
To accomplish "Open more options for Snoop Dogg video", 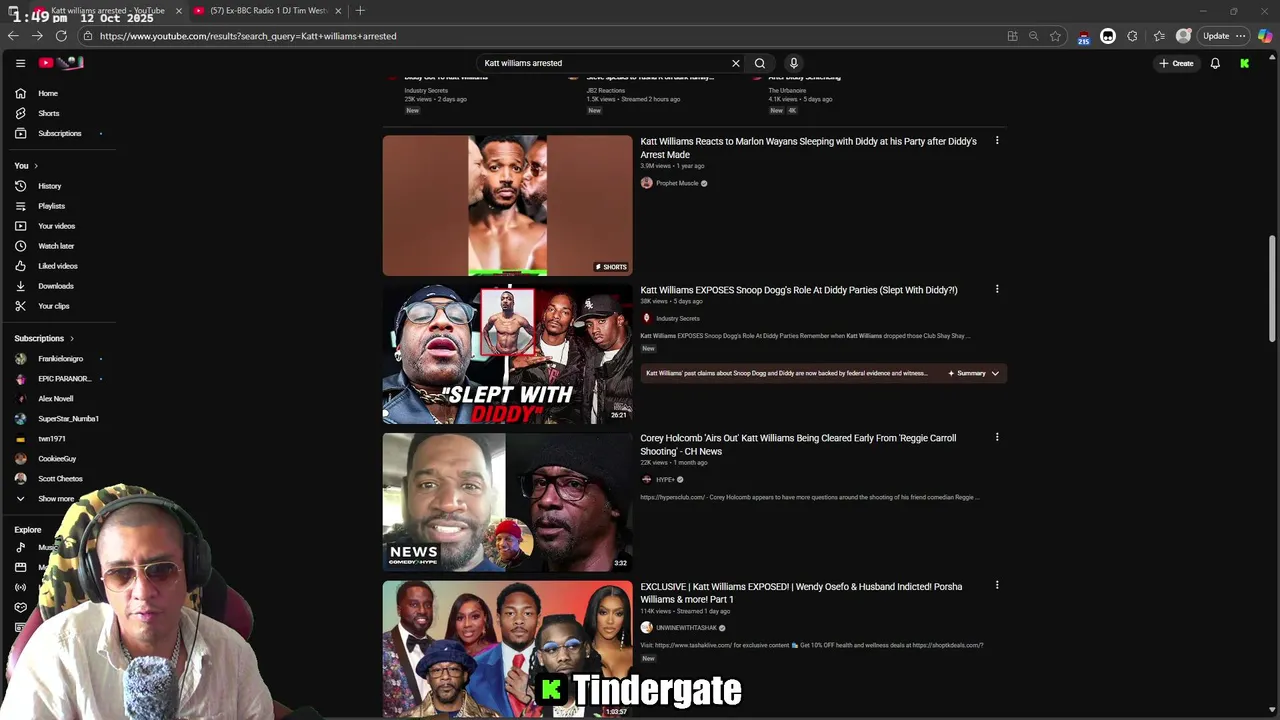I will coord(997,289).
